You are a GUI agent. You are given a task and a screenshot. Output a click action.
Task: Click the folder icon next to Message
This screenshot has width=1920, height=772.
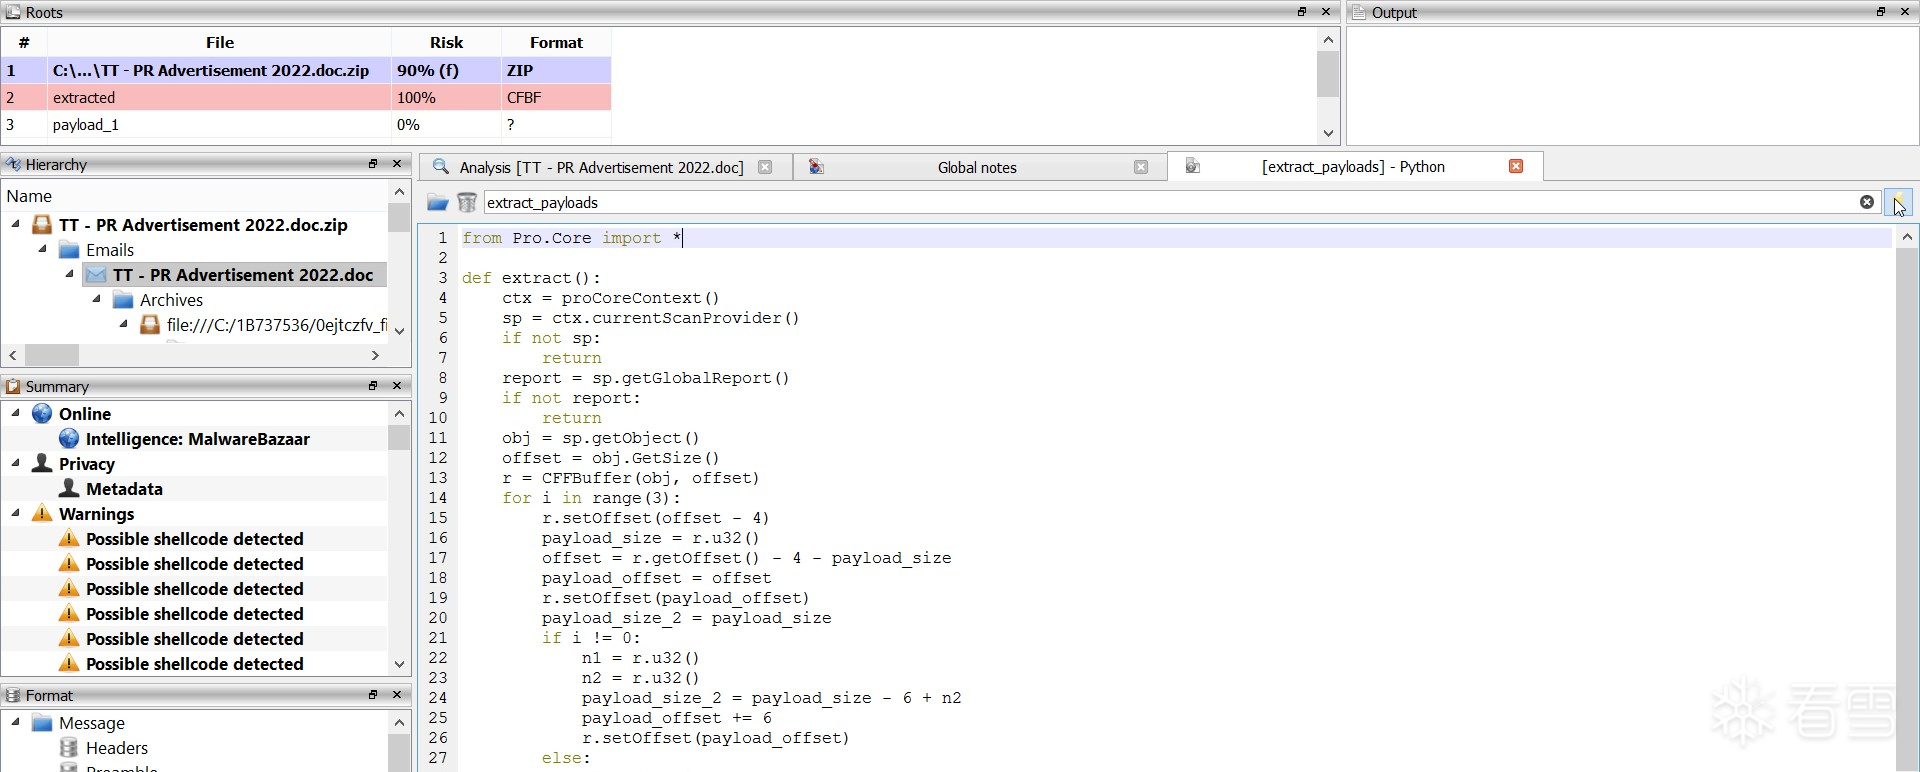[x=42, y=723]
